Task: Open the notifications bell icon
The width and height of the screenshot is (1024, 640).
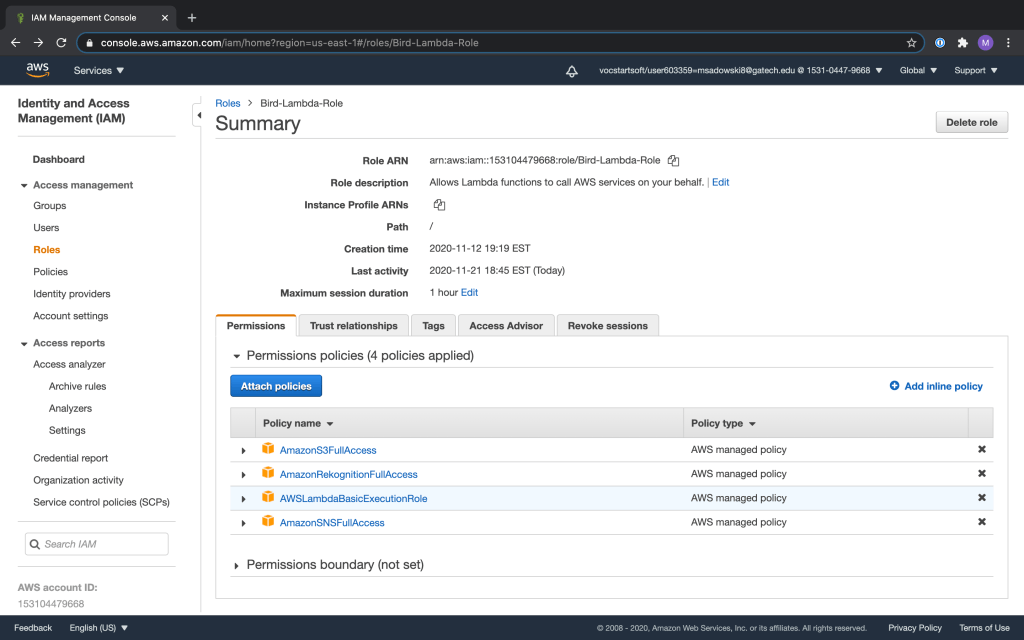Action: click(x=572, y=71)
